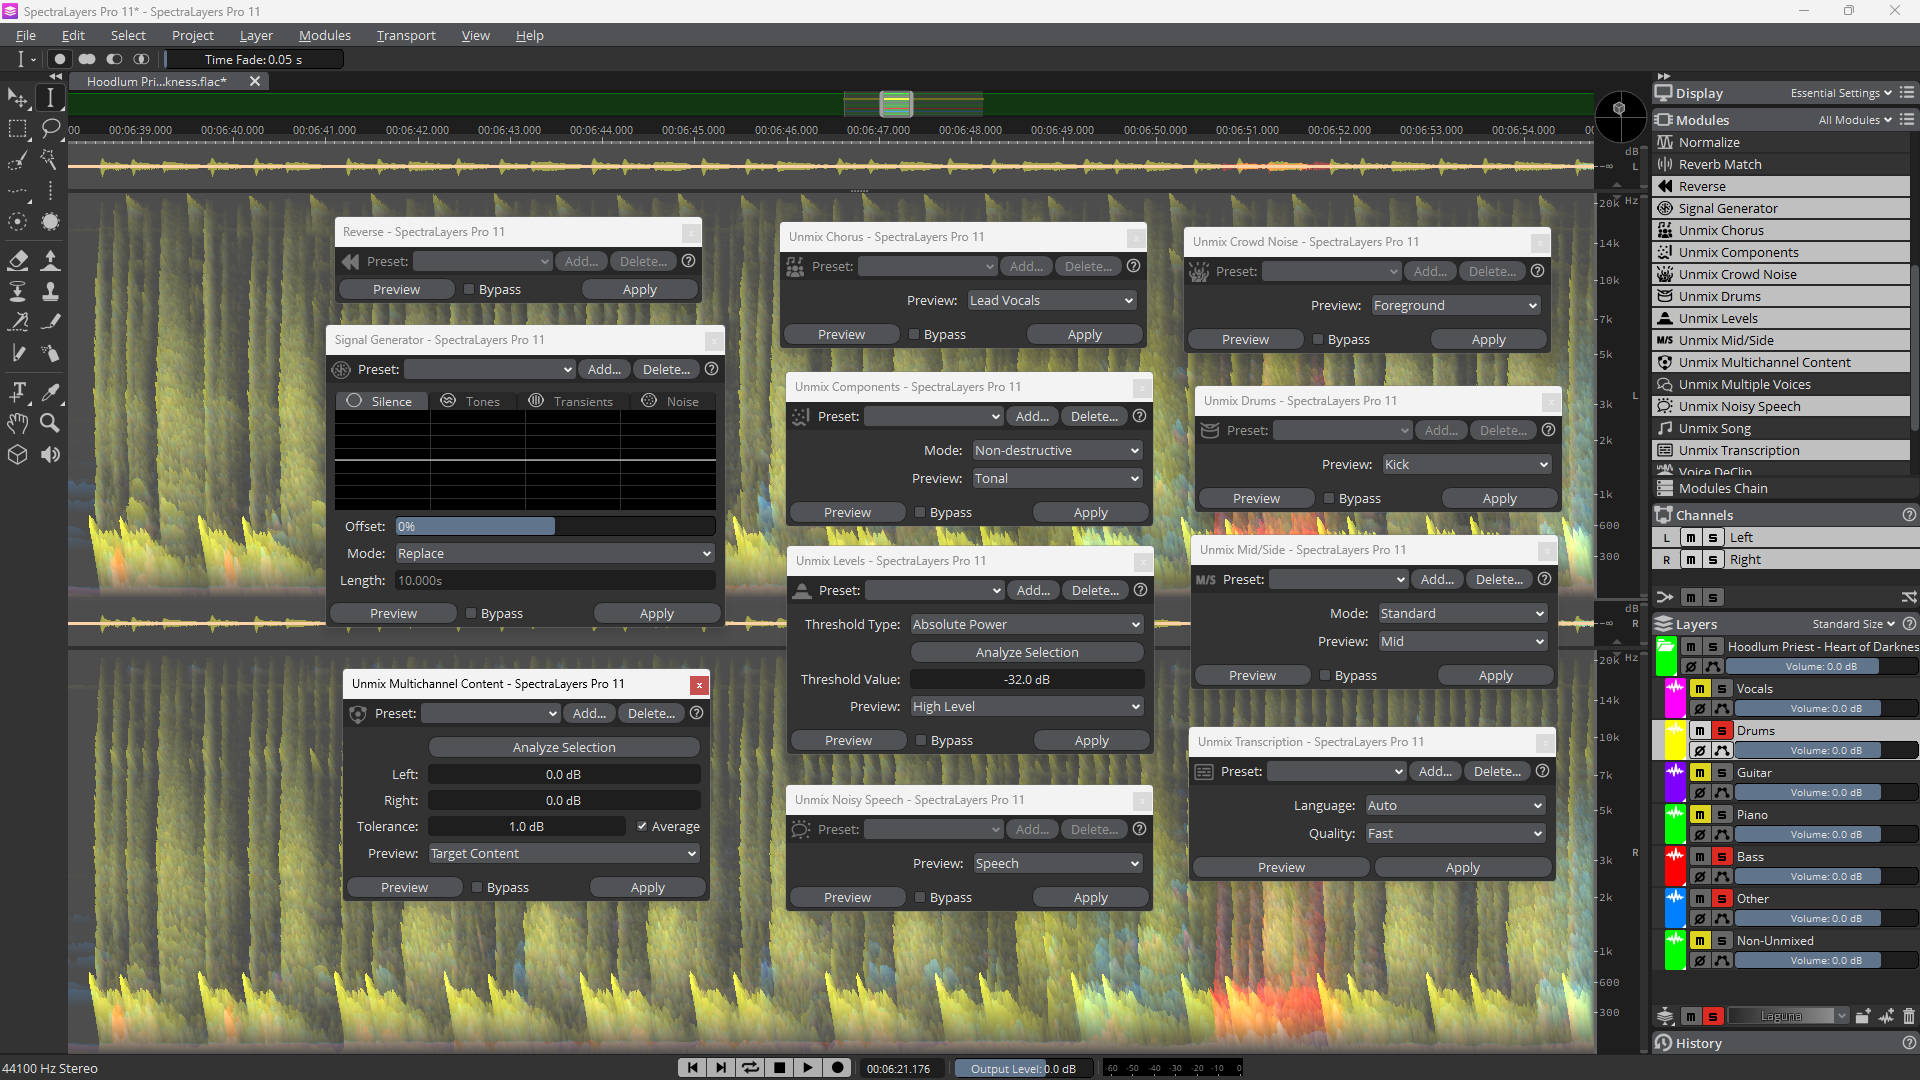This screenshot has height=1080, width=1920.
Task: Select the Time Selection tool
Action: (x=50, y=98)
